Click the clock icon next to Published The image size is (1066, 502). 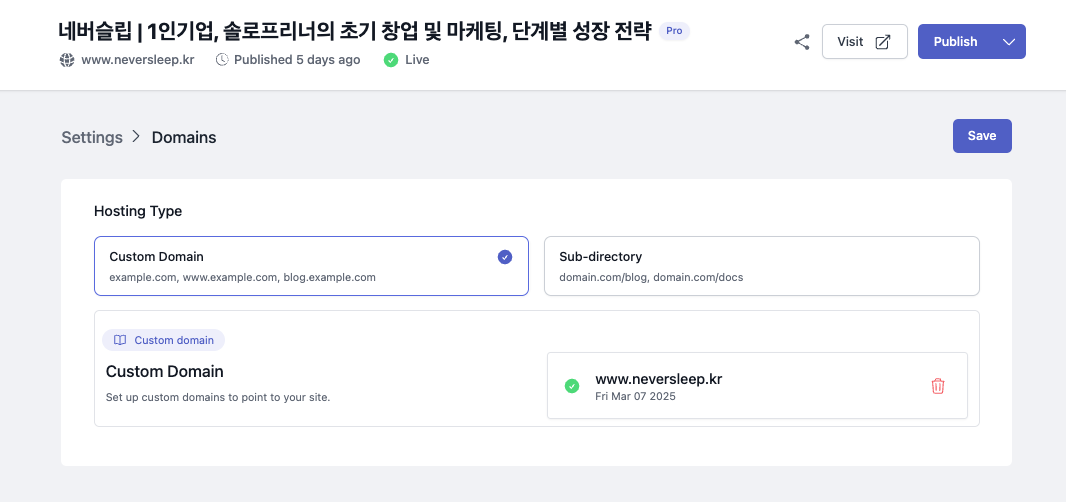[222, 60]
